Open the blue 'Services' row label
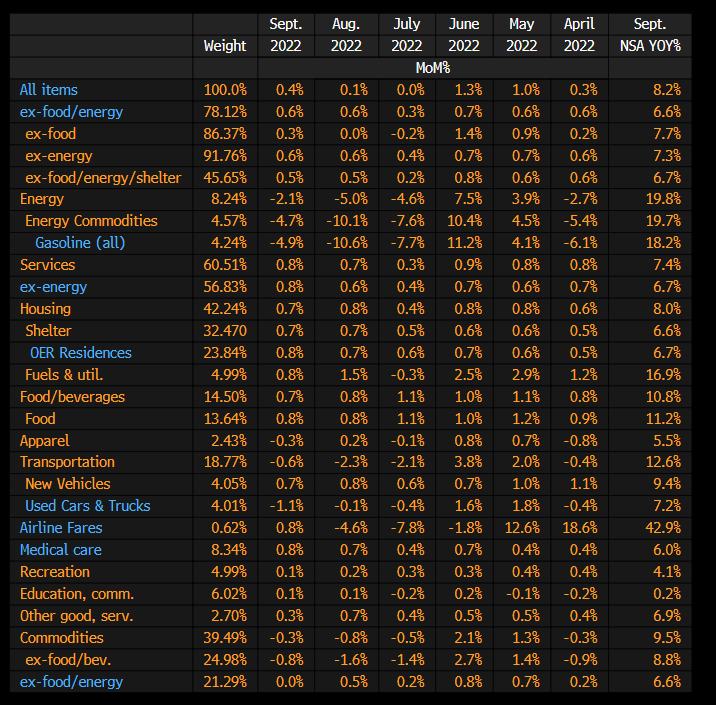This screenshot has height=705, width=716. coord(47,265)
